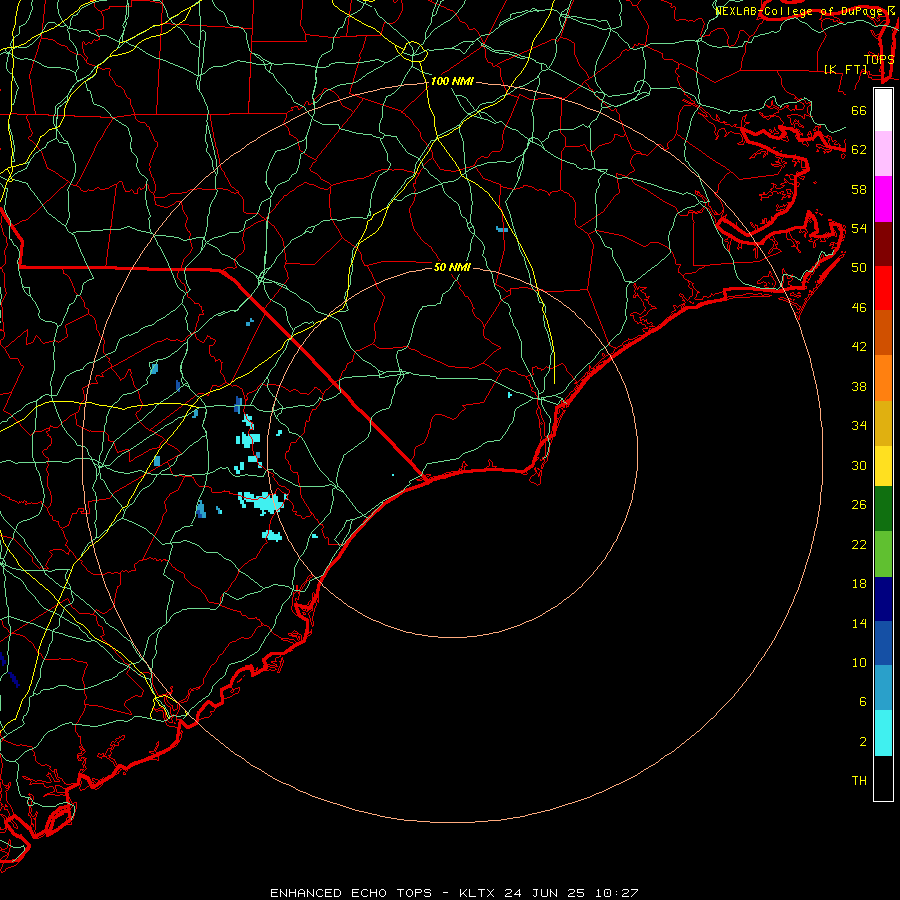Click the navy 14-18 kft legend swatch

coord(883,599)
